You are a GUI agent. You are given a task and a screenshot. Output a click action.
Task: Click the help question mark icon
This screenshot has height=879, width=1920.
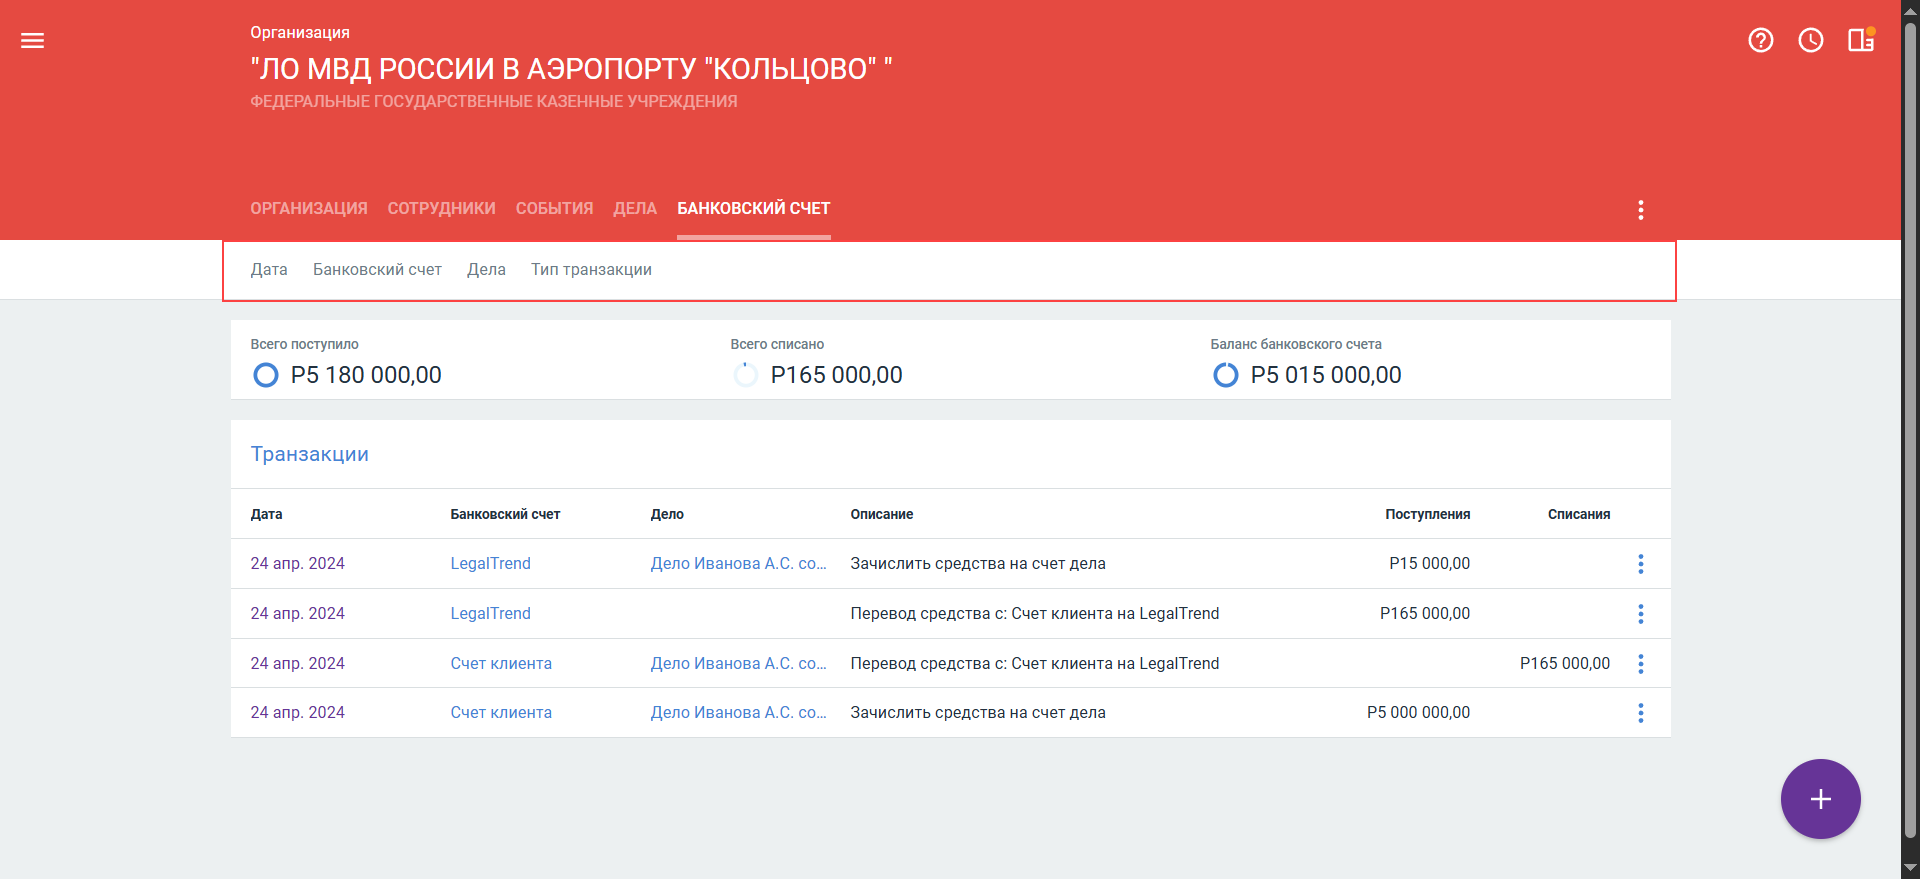pos(1760,40)
